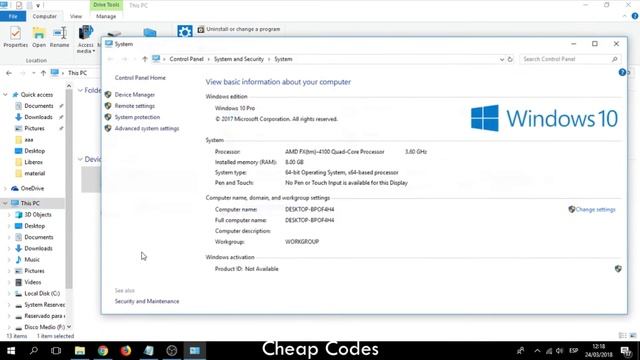Click the volume icon in system tray
The width and height of the screenshot is (640, 360).
coord(560,351)
